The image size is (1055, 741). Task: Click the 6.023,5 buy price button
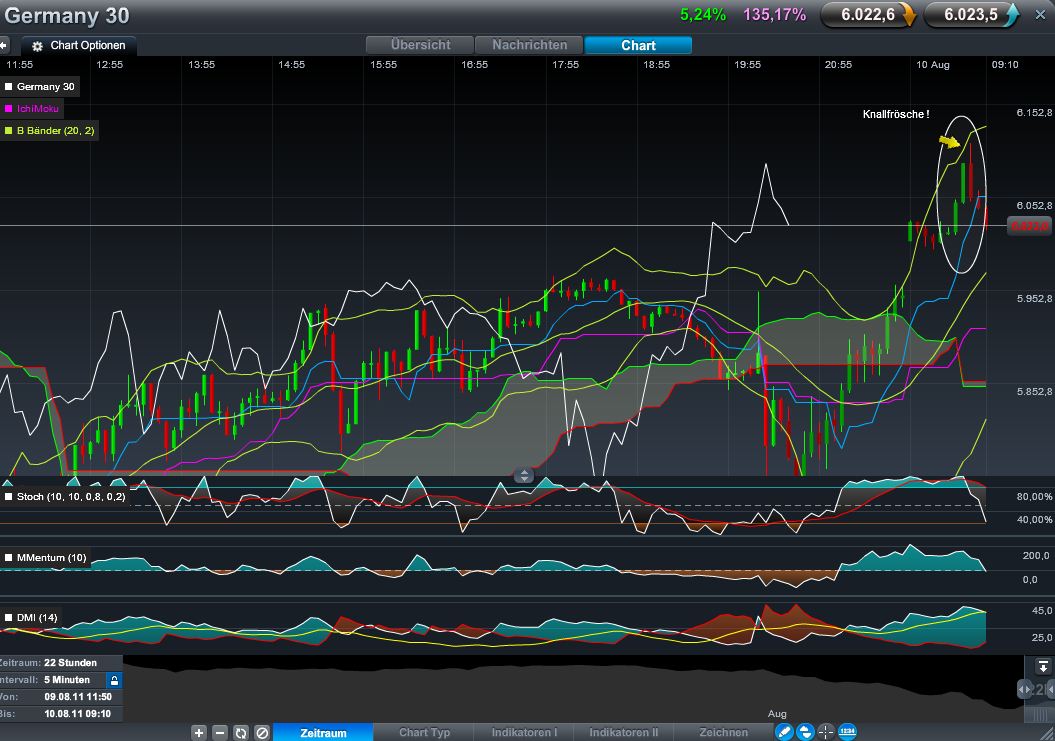[972, 15]
